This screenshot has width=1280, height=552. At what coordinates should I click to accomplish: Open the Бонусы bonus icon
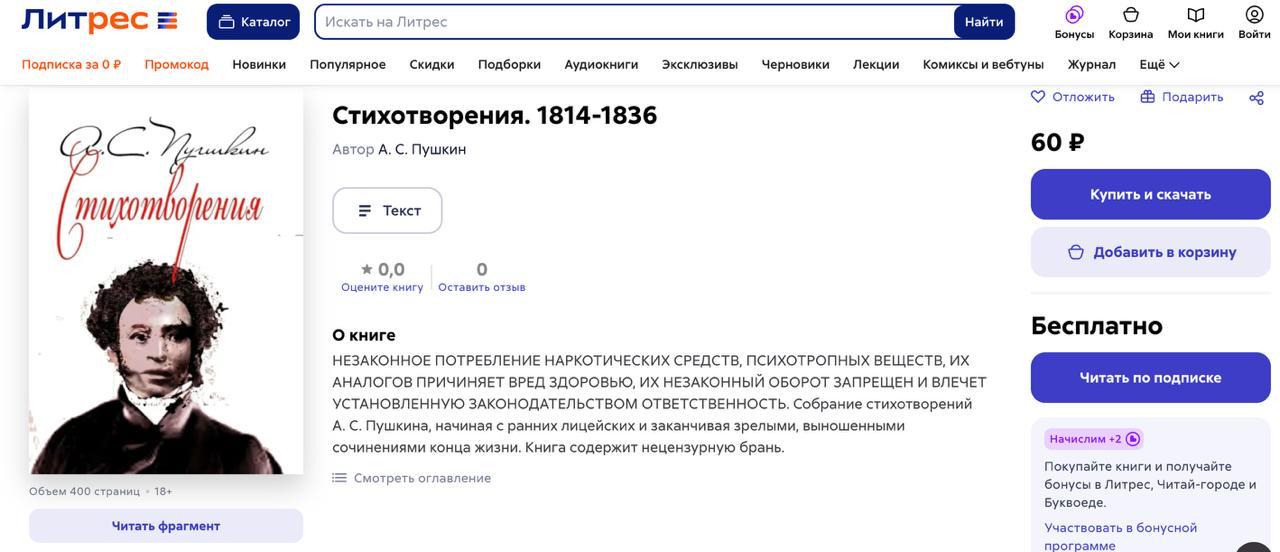[x=1074, y=14]
